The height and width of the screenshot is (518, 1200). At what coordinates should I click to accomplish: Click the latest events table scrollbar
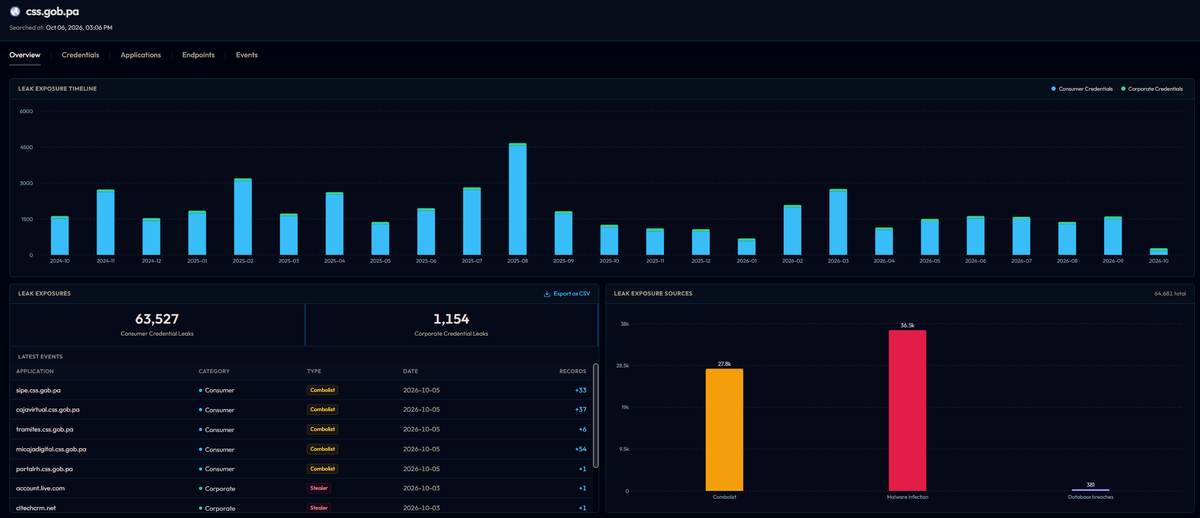point(595,415)
